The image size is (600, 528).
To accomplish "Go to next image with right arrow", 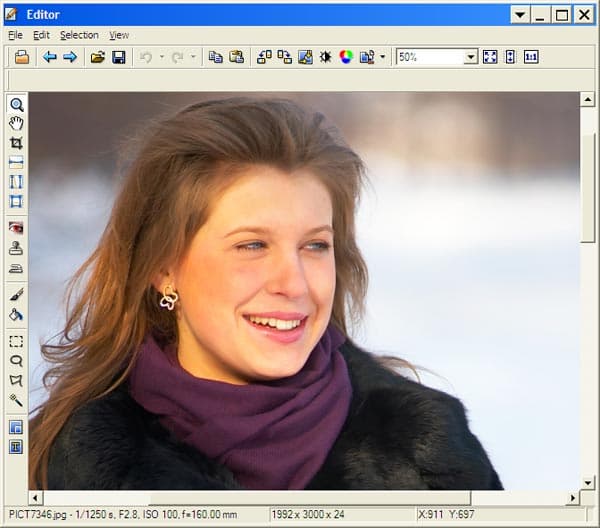I will [x=70, y=57].
